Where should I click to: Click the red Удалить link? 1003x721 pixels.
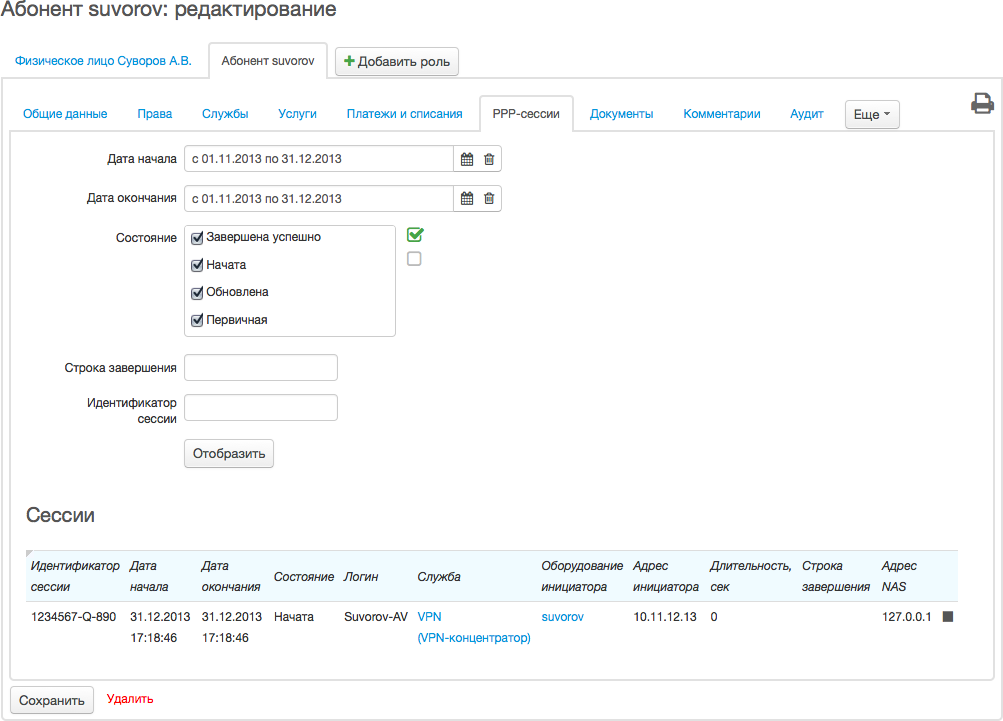(x=130, y=699)
